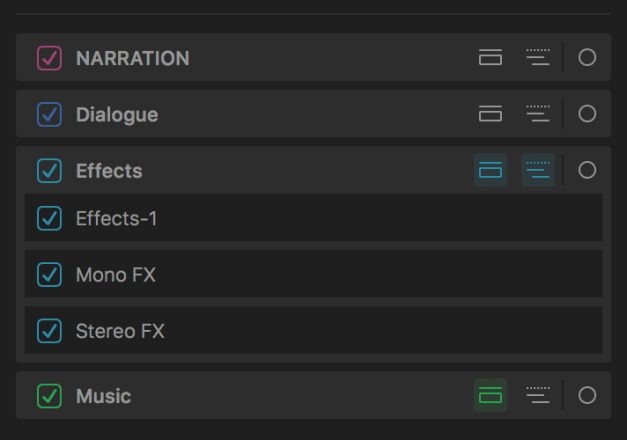
Task: Collapse subrole lanes for Effects
Action: click(x=538, y=171)
